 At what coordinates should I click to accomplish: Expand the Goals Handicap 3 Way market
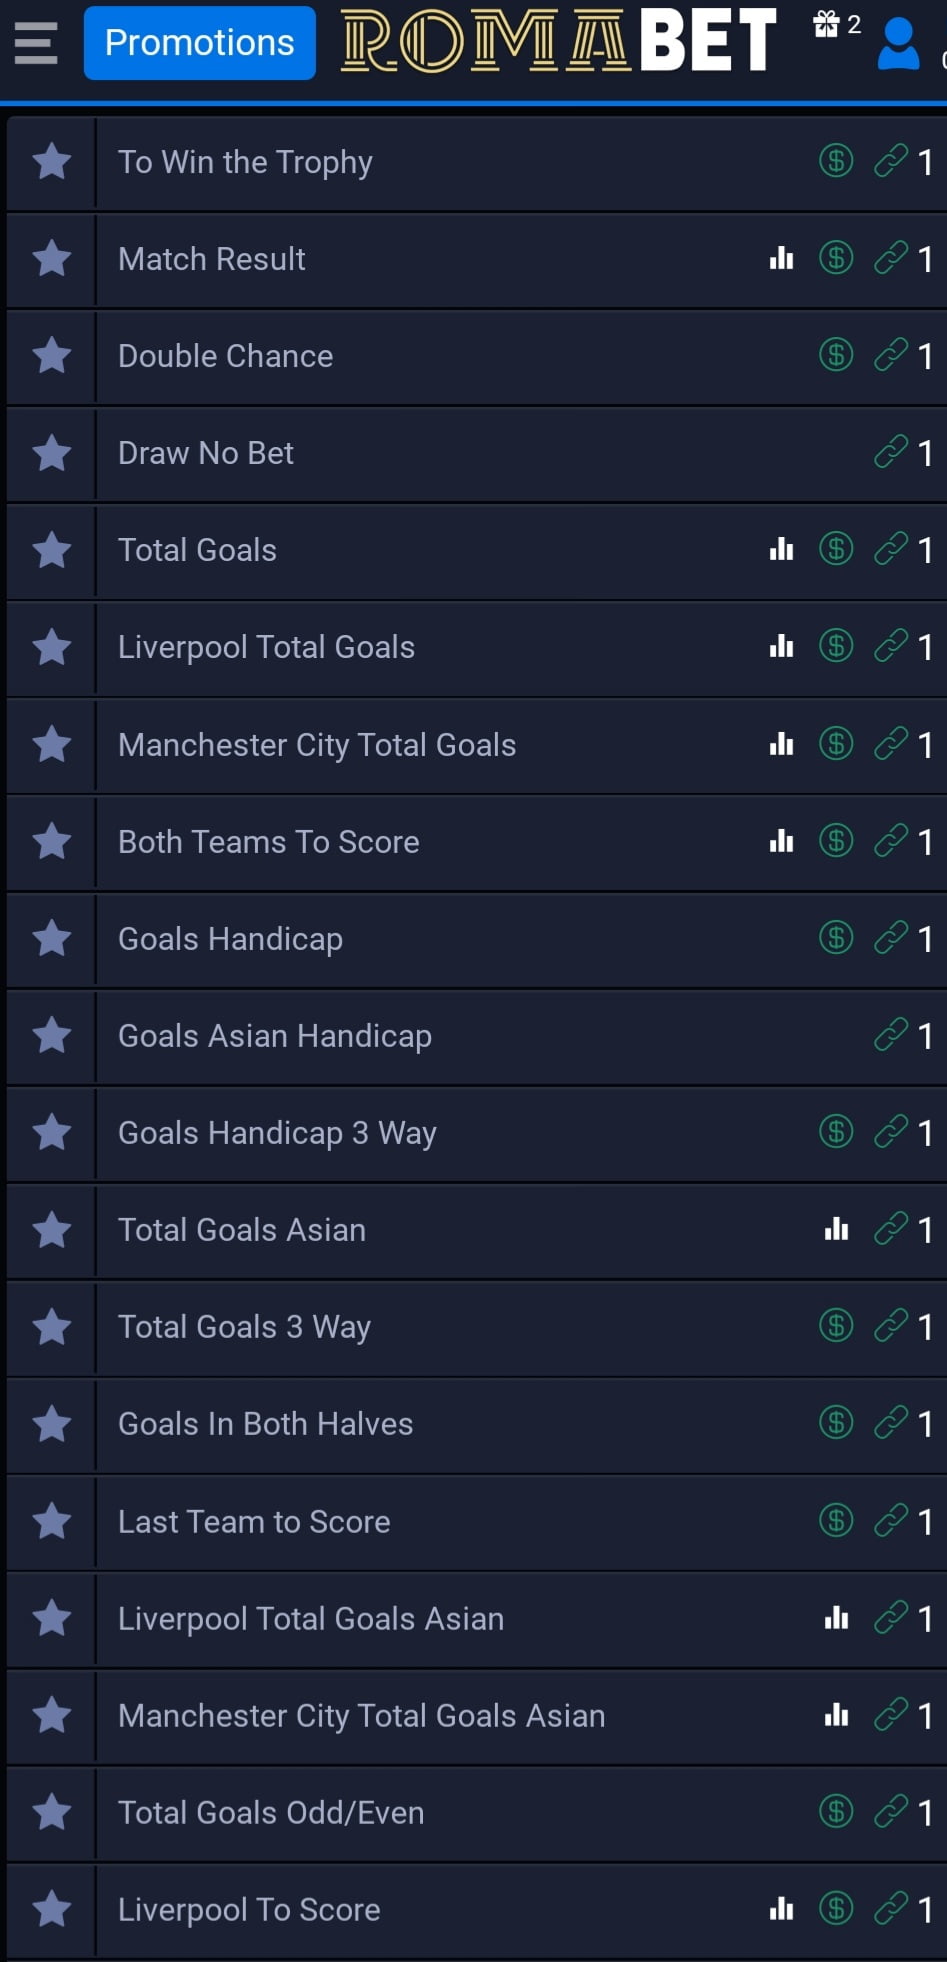click(x=277, y=1133)
